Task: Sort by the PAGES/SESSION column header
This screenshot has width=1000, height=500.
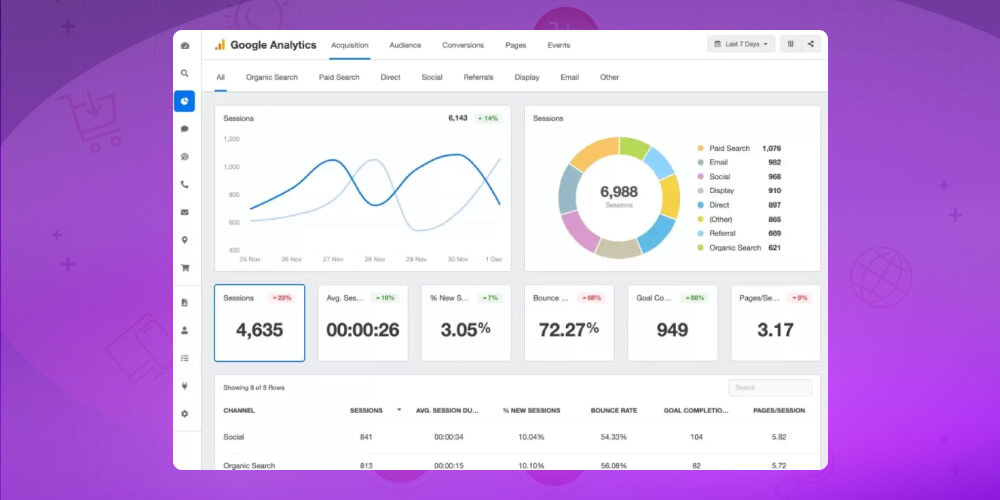Action: point(779,411)
